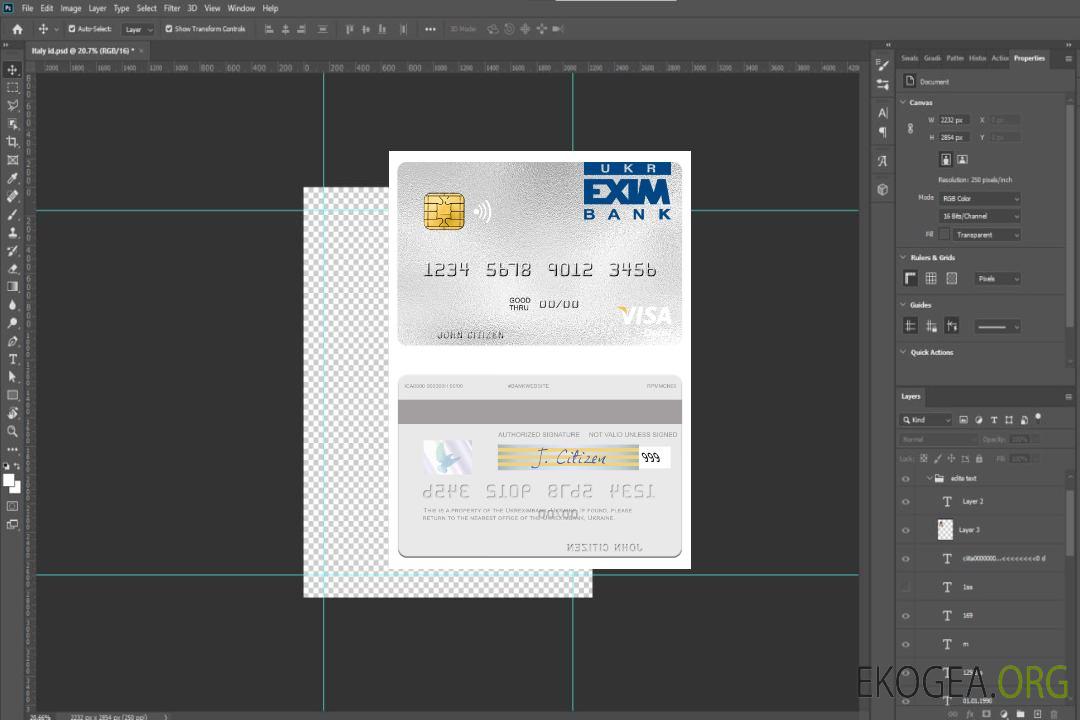1080x720 pixels.
Task: Hide the 'm' text layer
Action: (906, 645)
